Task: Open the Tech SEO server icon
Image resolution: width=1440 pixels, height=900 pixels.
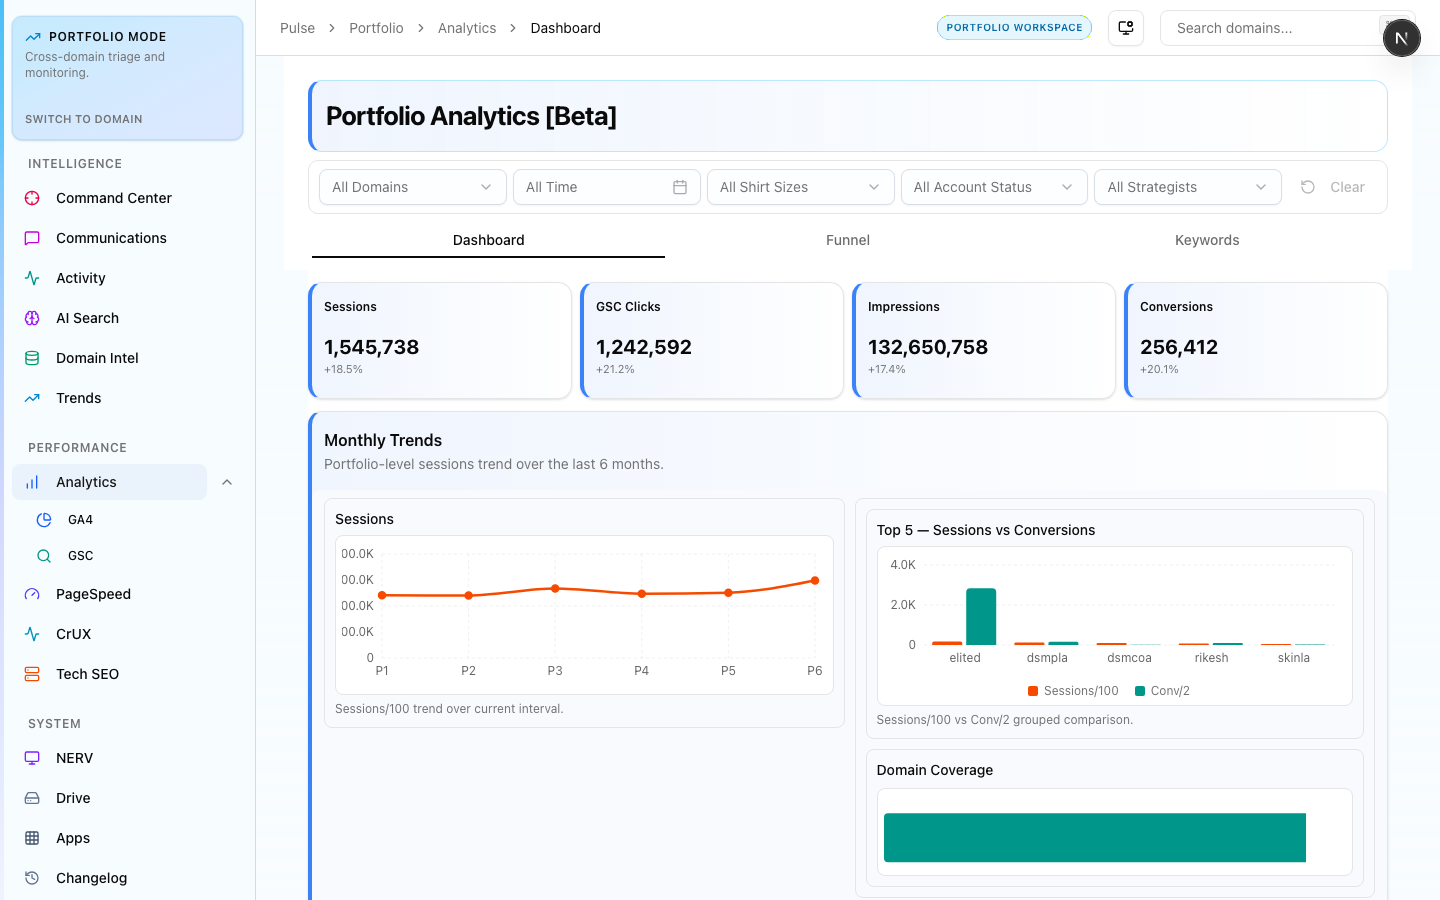Action: [32, 674]
